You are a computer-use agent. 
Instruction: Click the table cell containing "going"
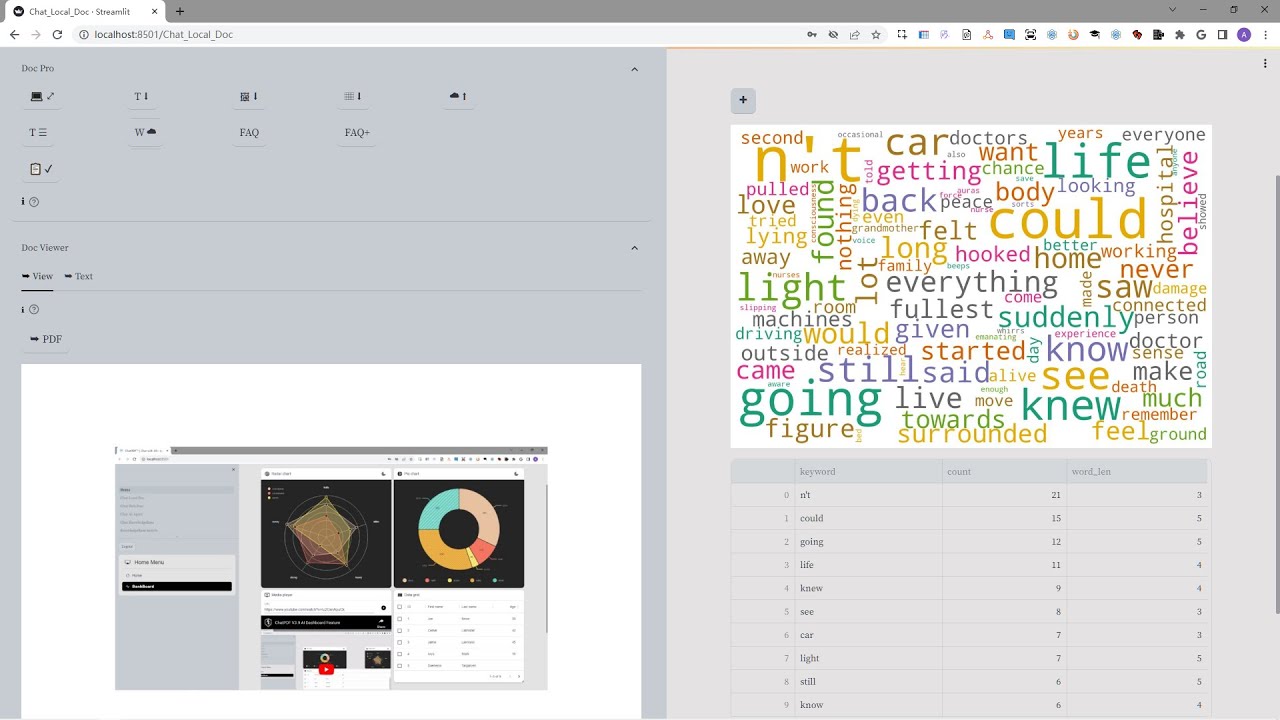867,542
